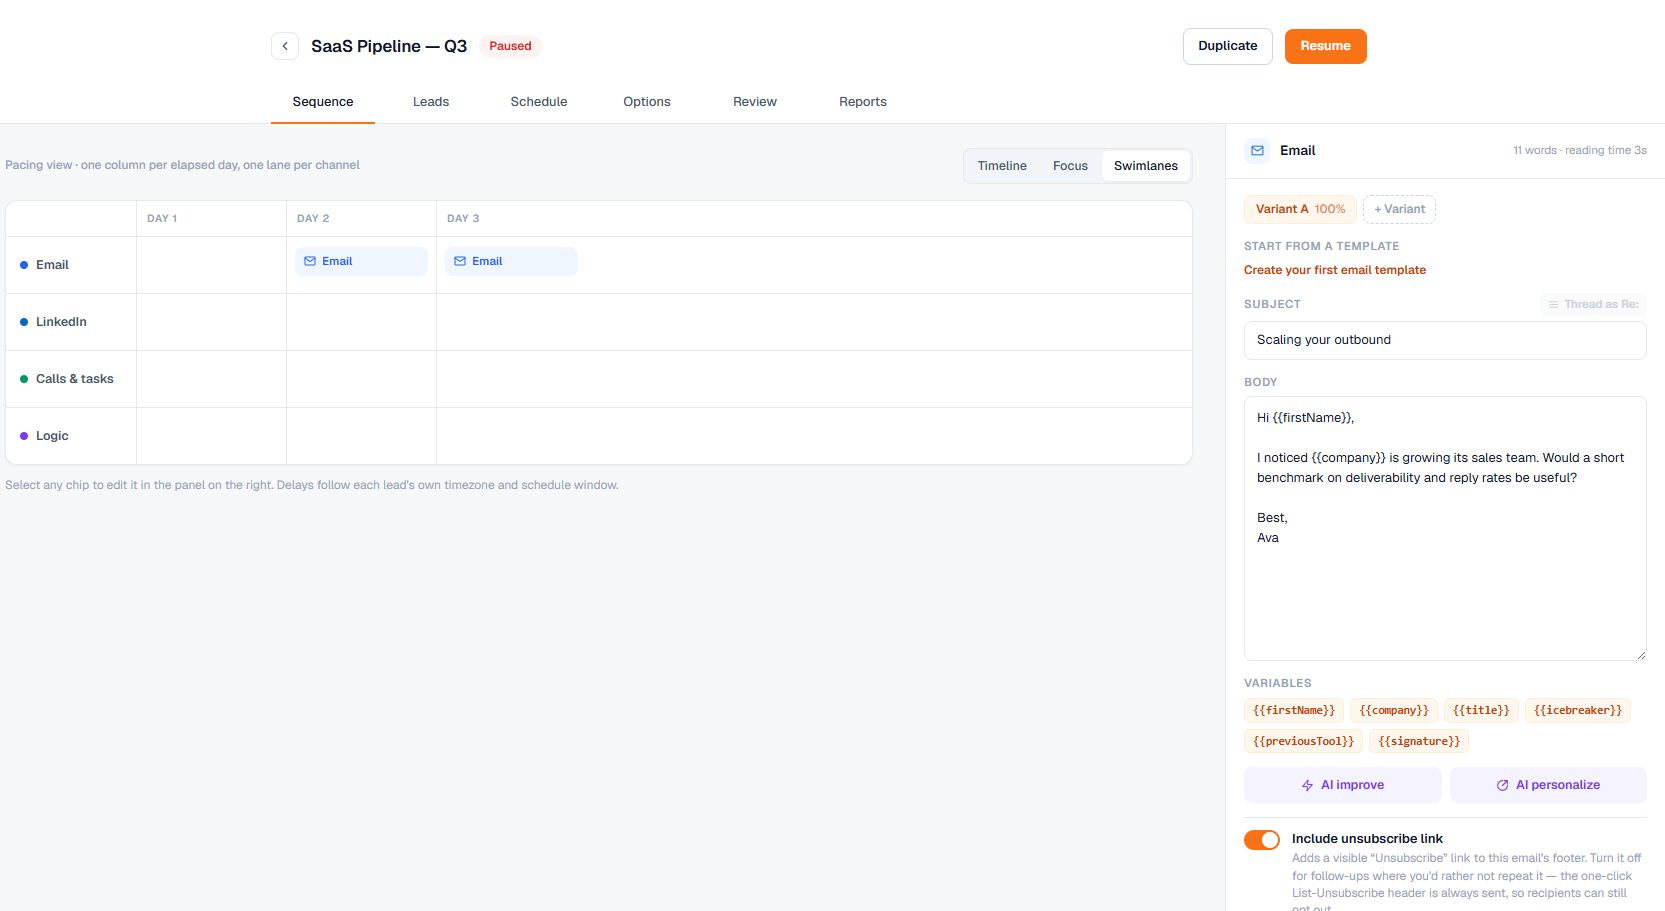Select the Timeline view
This screenshot has height=911, width=1665.
[x=1002, y=166]
